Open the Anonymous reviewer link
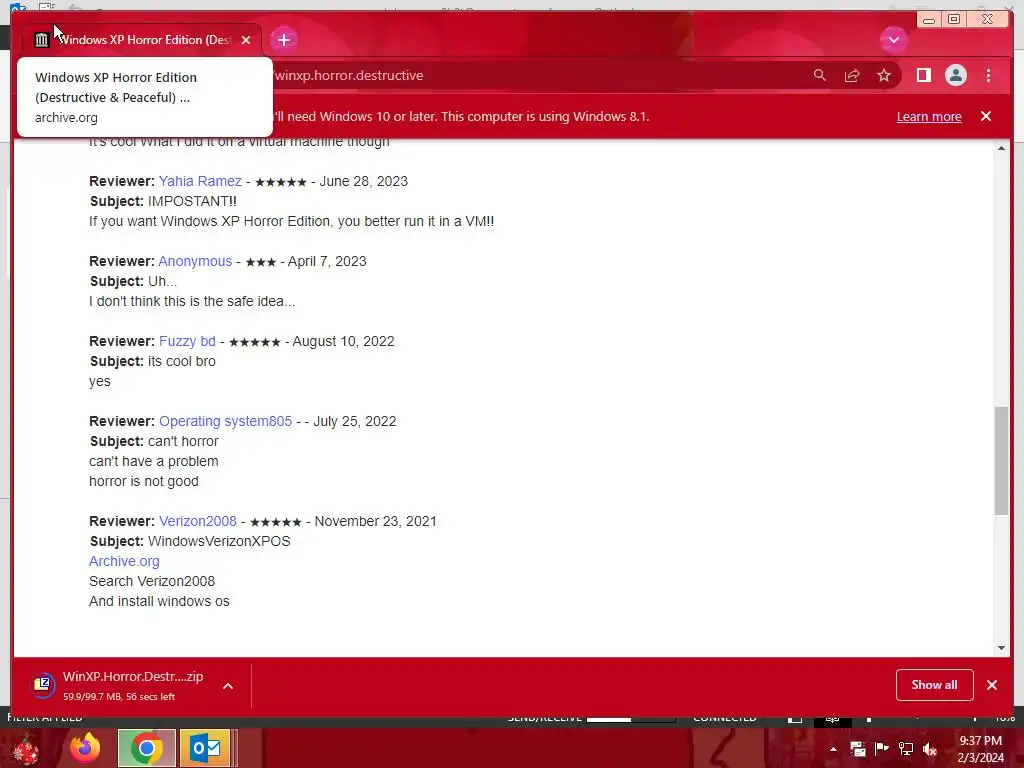1024x768 pixels. click(x=195, y=261)
